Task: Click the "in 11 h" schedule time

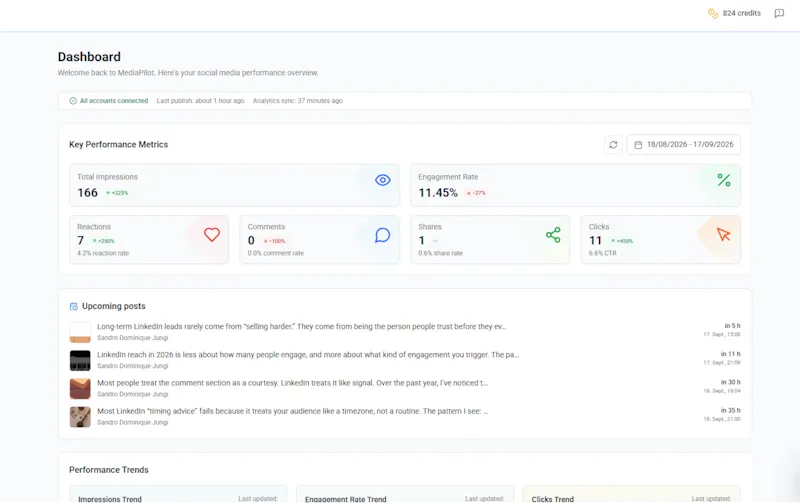Action: (731, 354)
